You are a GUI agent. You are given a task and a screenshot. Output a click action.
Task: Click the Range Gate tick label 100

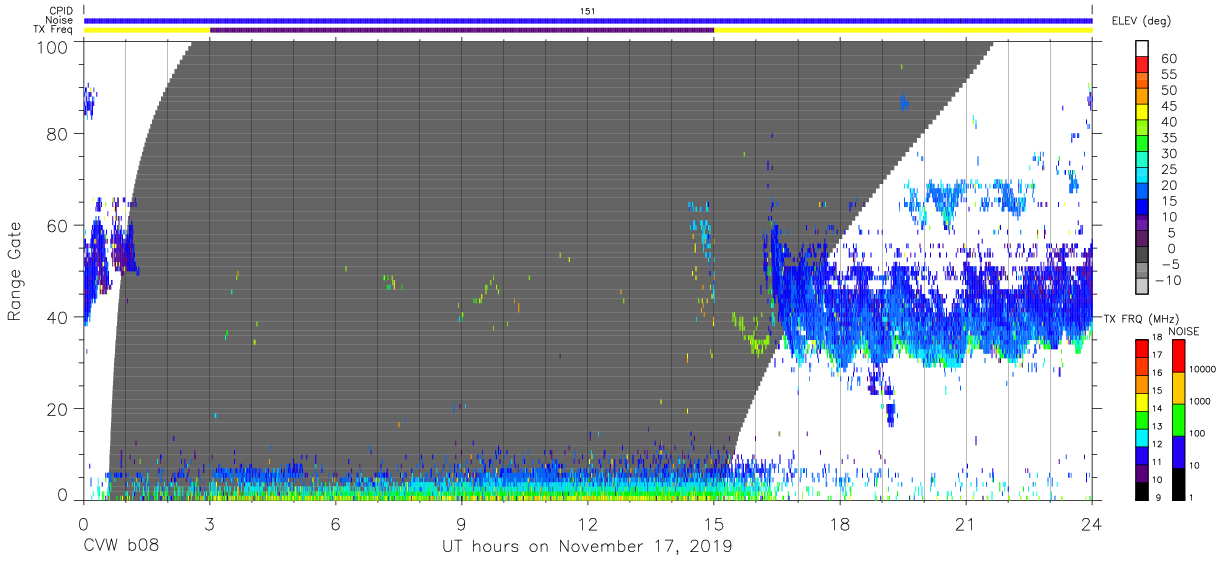(52, 47)
